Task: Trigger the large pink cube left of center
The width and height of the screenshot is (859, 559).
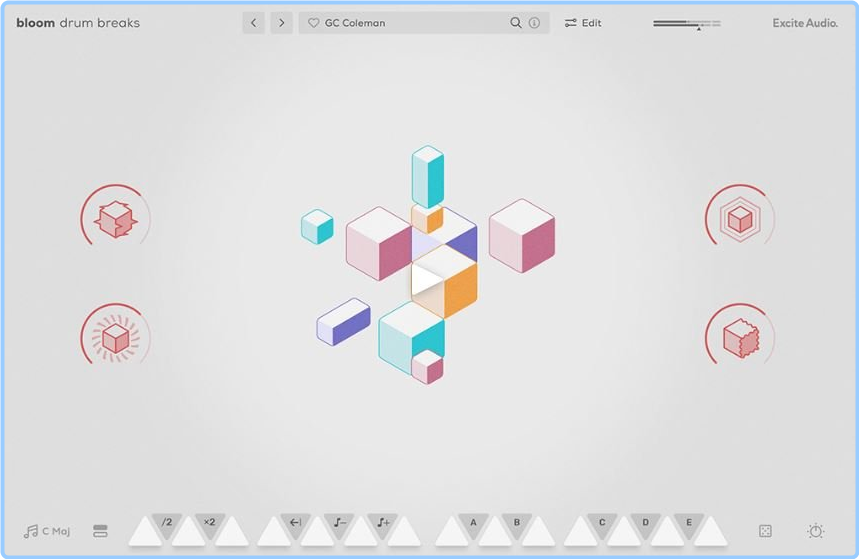Action: 379,243
